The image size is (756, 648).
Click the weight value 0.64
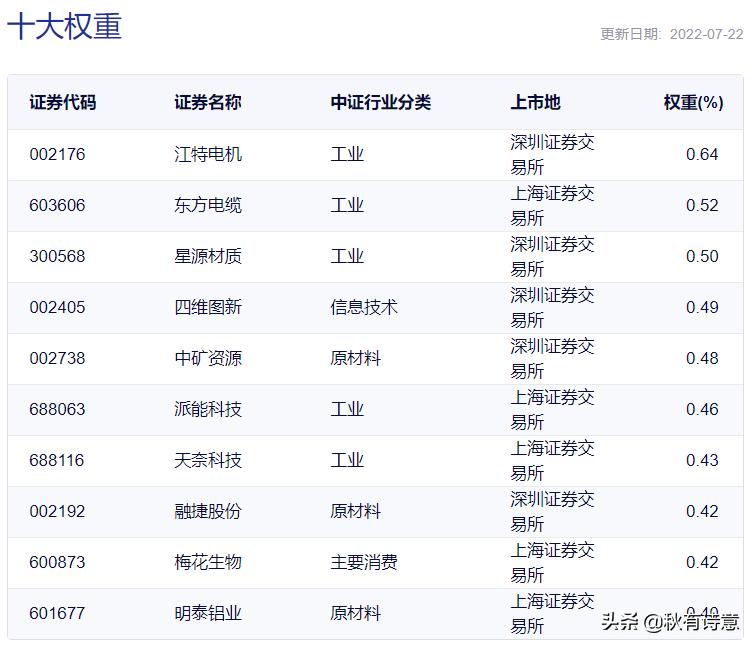(x=702, y=154)
